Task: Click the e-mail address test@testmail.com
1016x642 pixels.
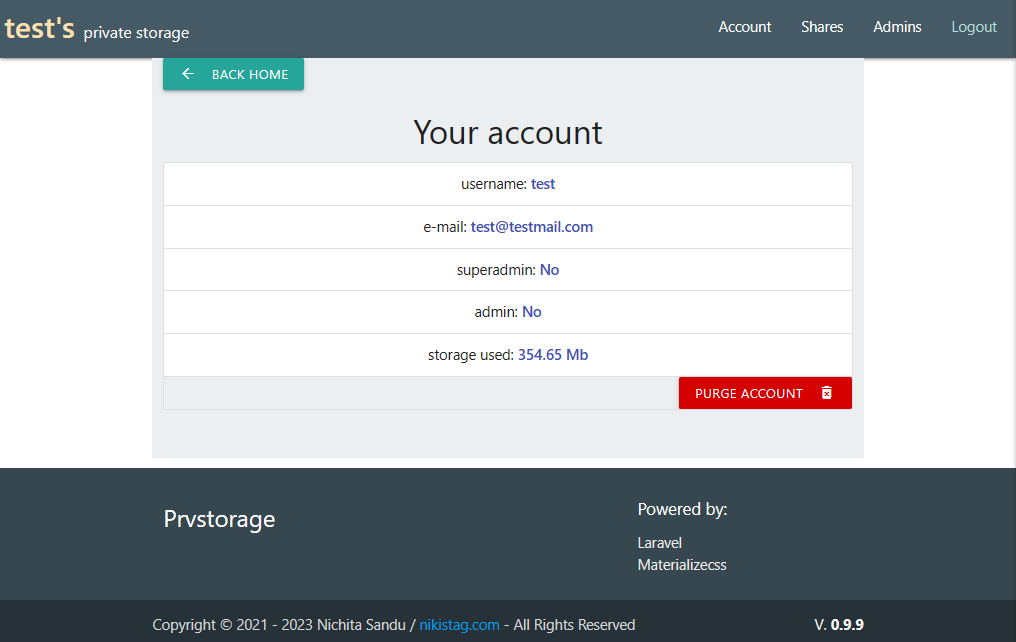Action: pyautogui.click(x=532, y=227)
